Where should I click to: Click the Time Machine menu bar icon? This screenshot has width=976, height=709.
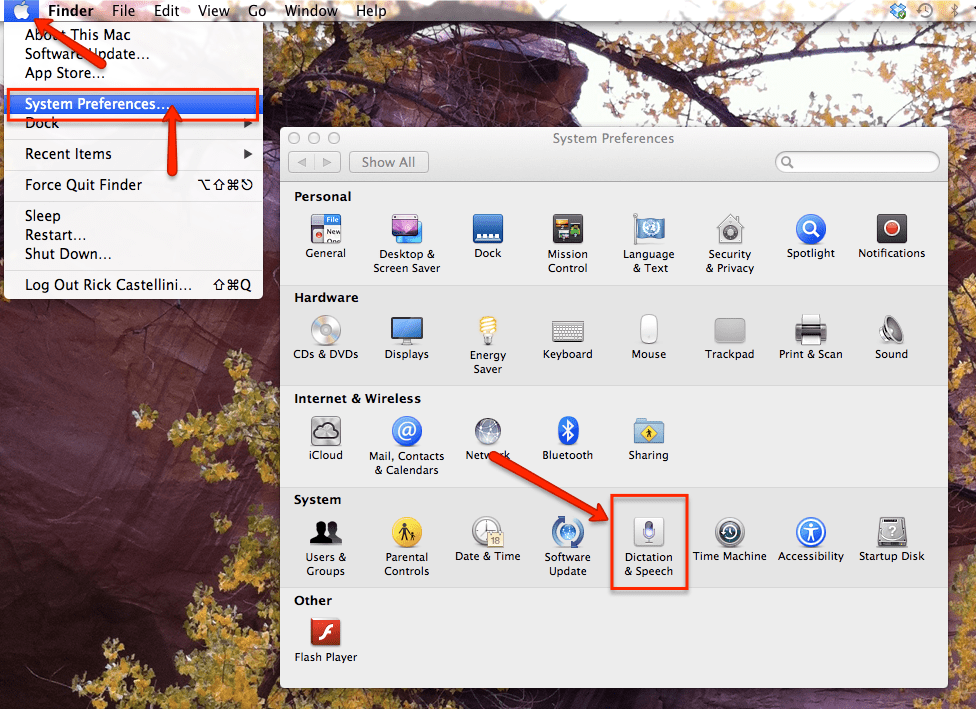click(925, 10)
